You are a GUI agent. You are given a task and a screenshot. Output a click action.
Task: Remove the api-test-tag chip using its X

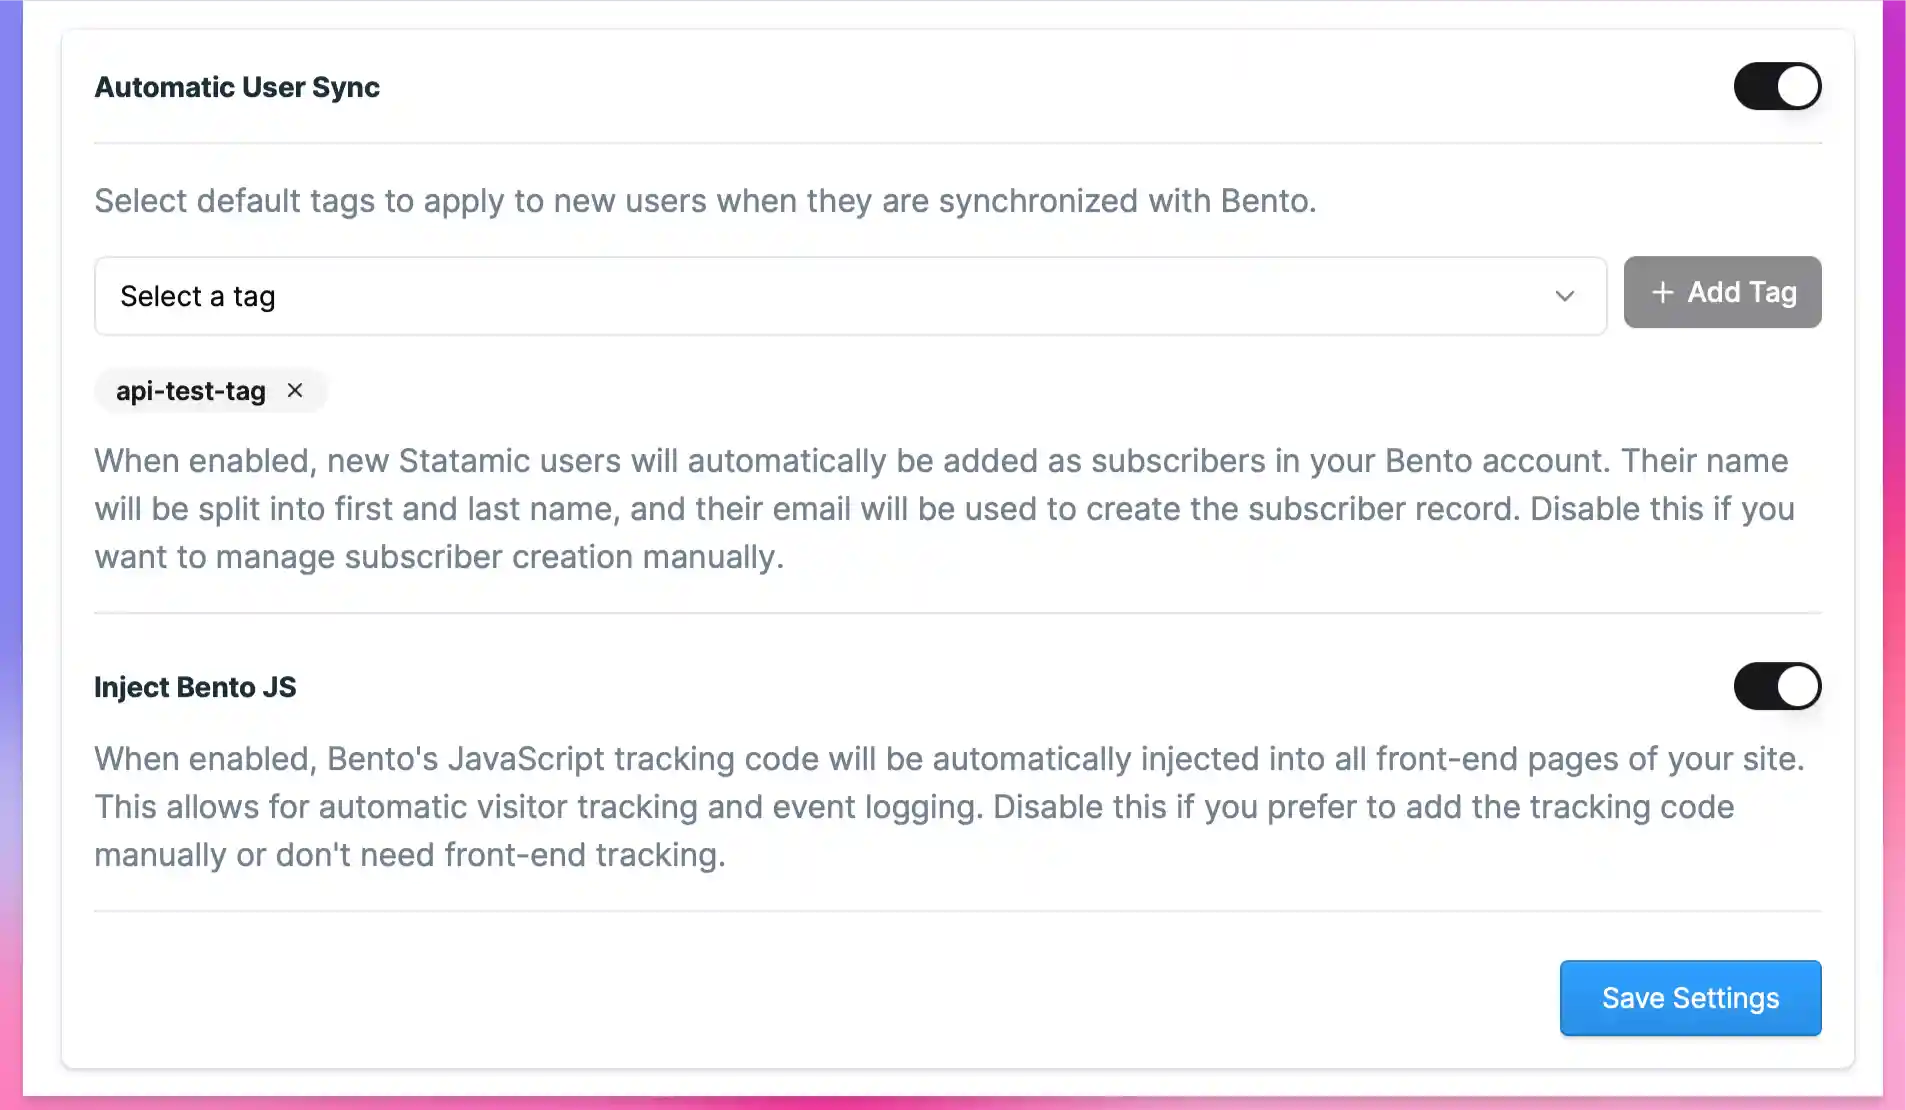pyautogui.click(x=295, y=391)
